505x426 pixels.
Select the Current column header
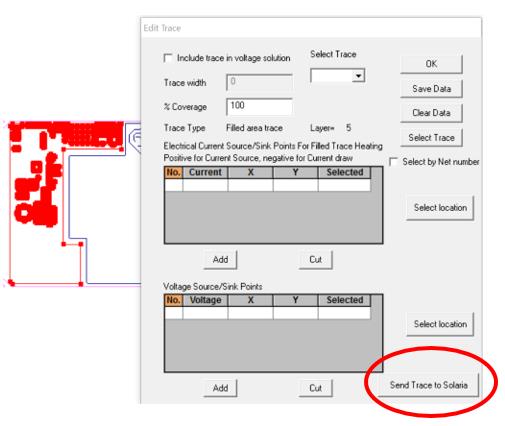[205, 172]
